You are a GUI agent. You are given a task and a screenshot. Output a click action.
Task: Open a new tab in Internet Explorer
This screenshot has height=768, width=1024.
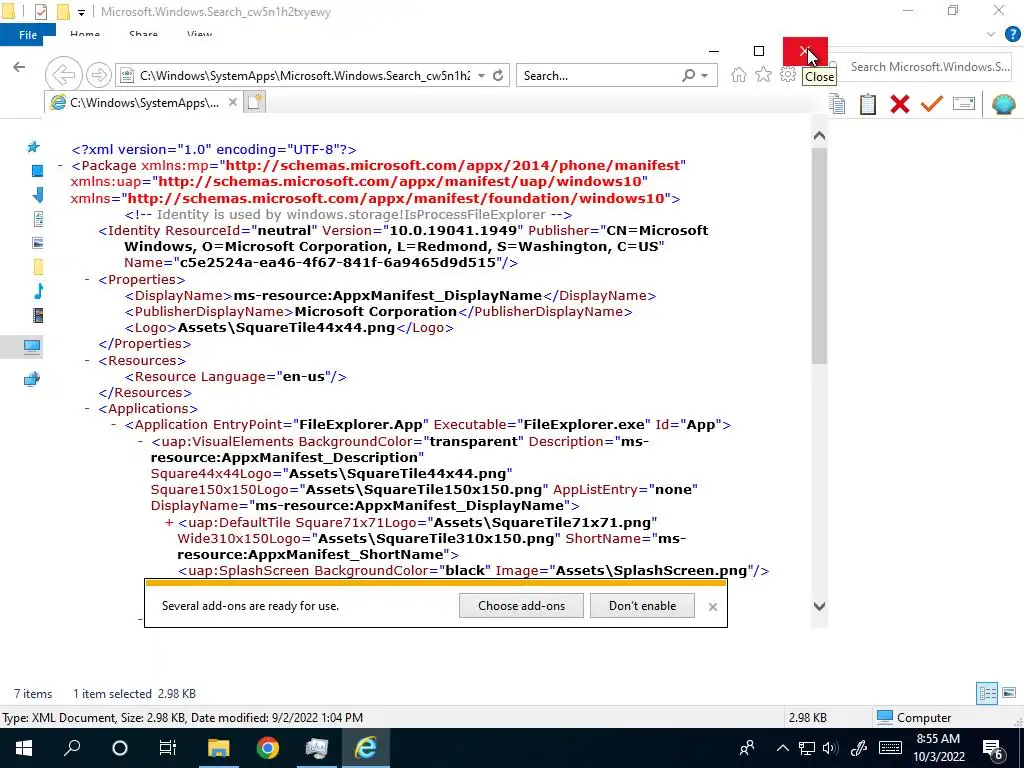click(x=255, y=102)
